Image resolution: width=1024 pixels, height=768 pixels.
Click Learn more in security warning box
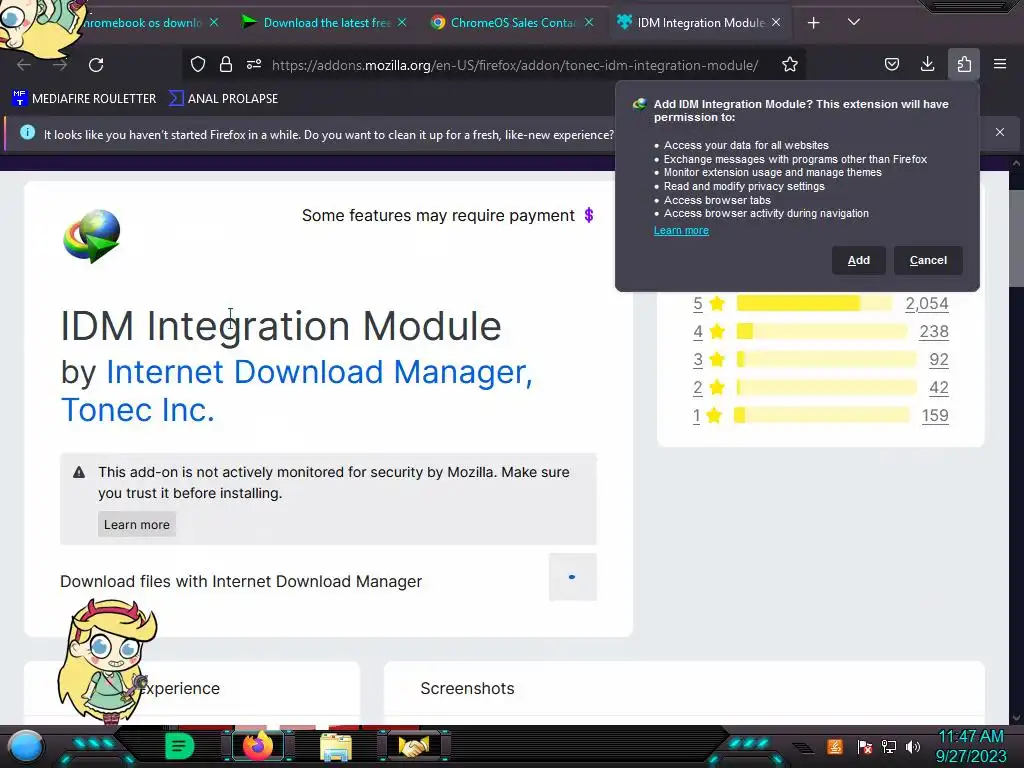click(136, 524)
